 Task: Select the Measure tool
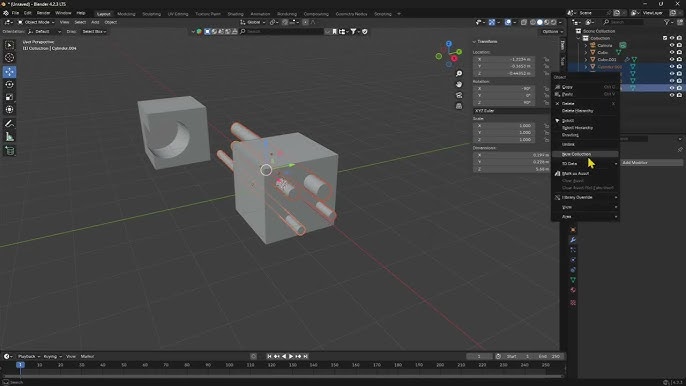click(x=10, y=137)
